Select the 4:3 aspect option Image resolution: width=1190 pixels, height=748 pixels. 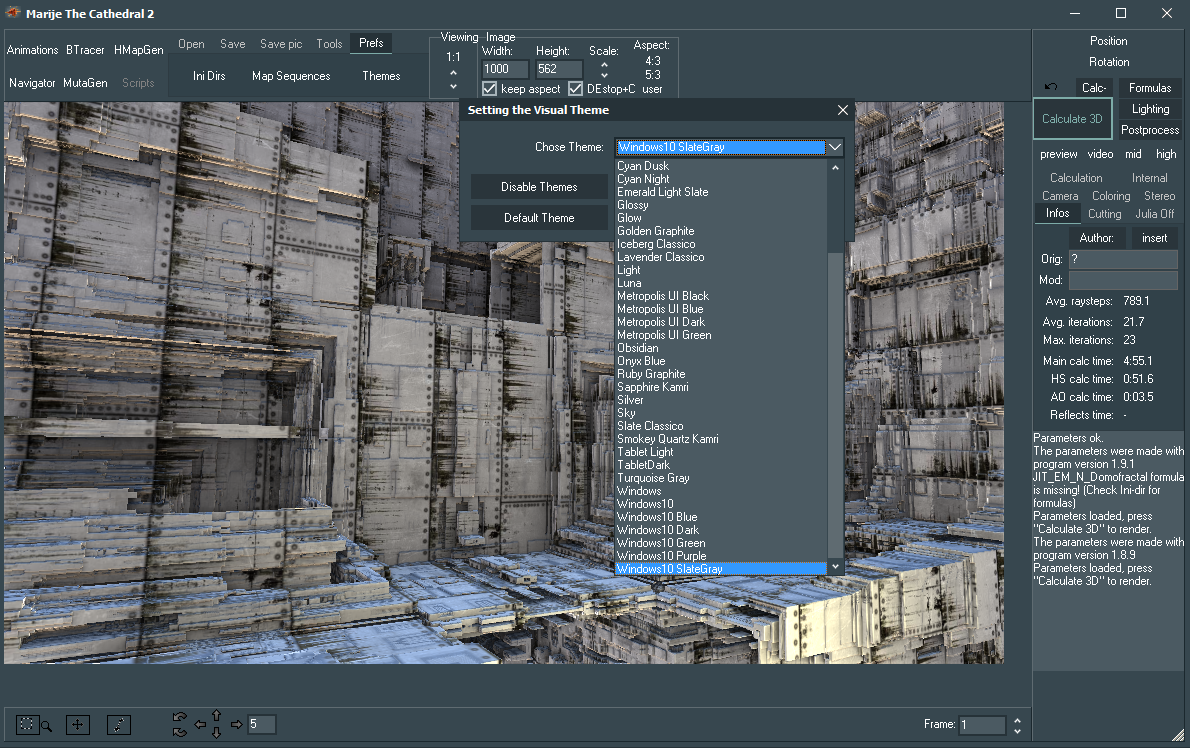click(x=653, y=61)
